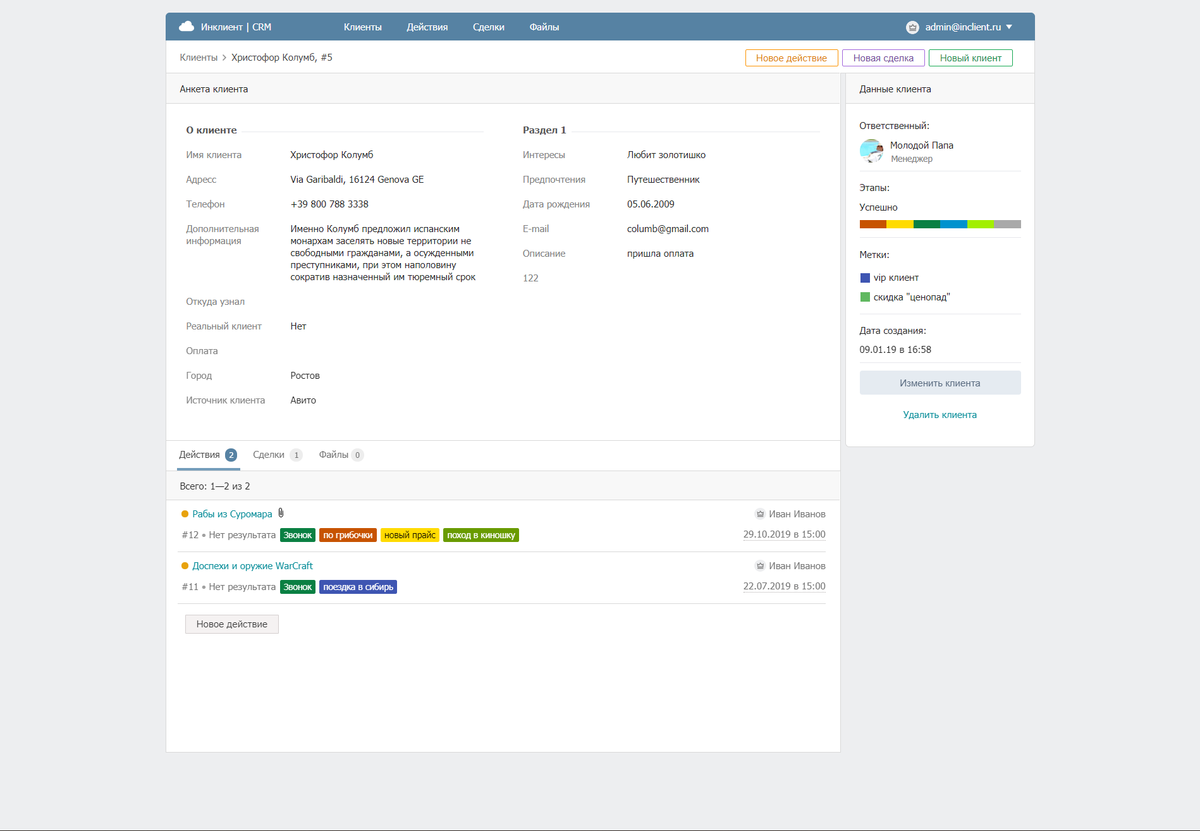Click the Инклиент cloud logo icon
This screenshot has width=1200, height=831.
pyautogui.click(x=186, y=27)
